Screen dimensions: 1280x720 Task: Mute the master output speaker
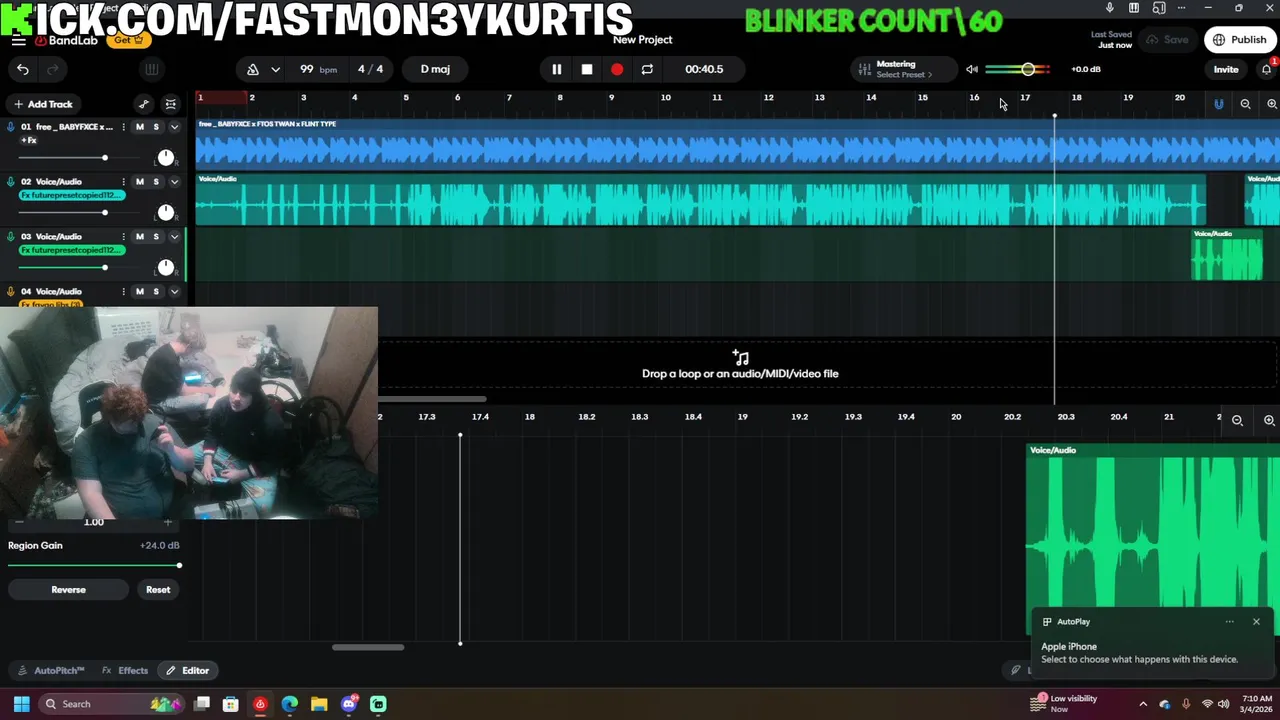(x=971, y=69)
